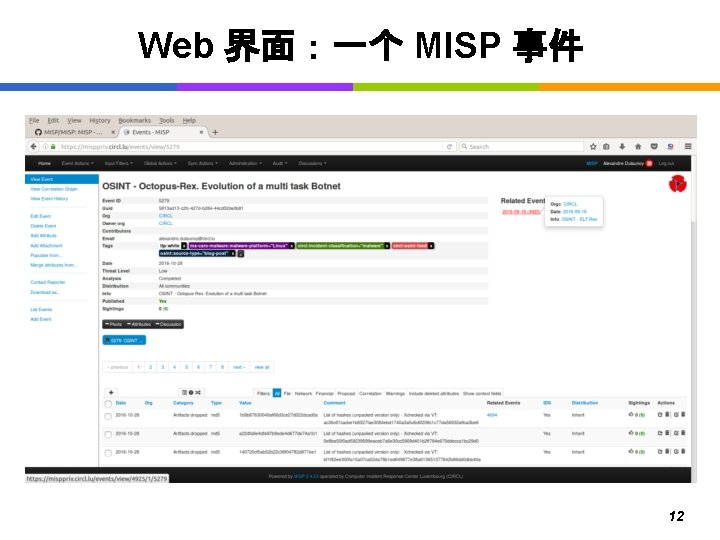Click the extension icon left of hamburger menu
This screenshot has width=720, height=540.
coord(670,146)
